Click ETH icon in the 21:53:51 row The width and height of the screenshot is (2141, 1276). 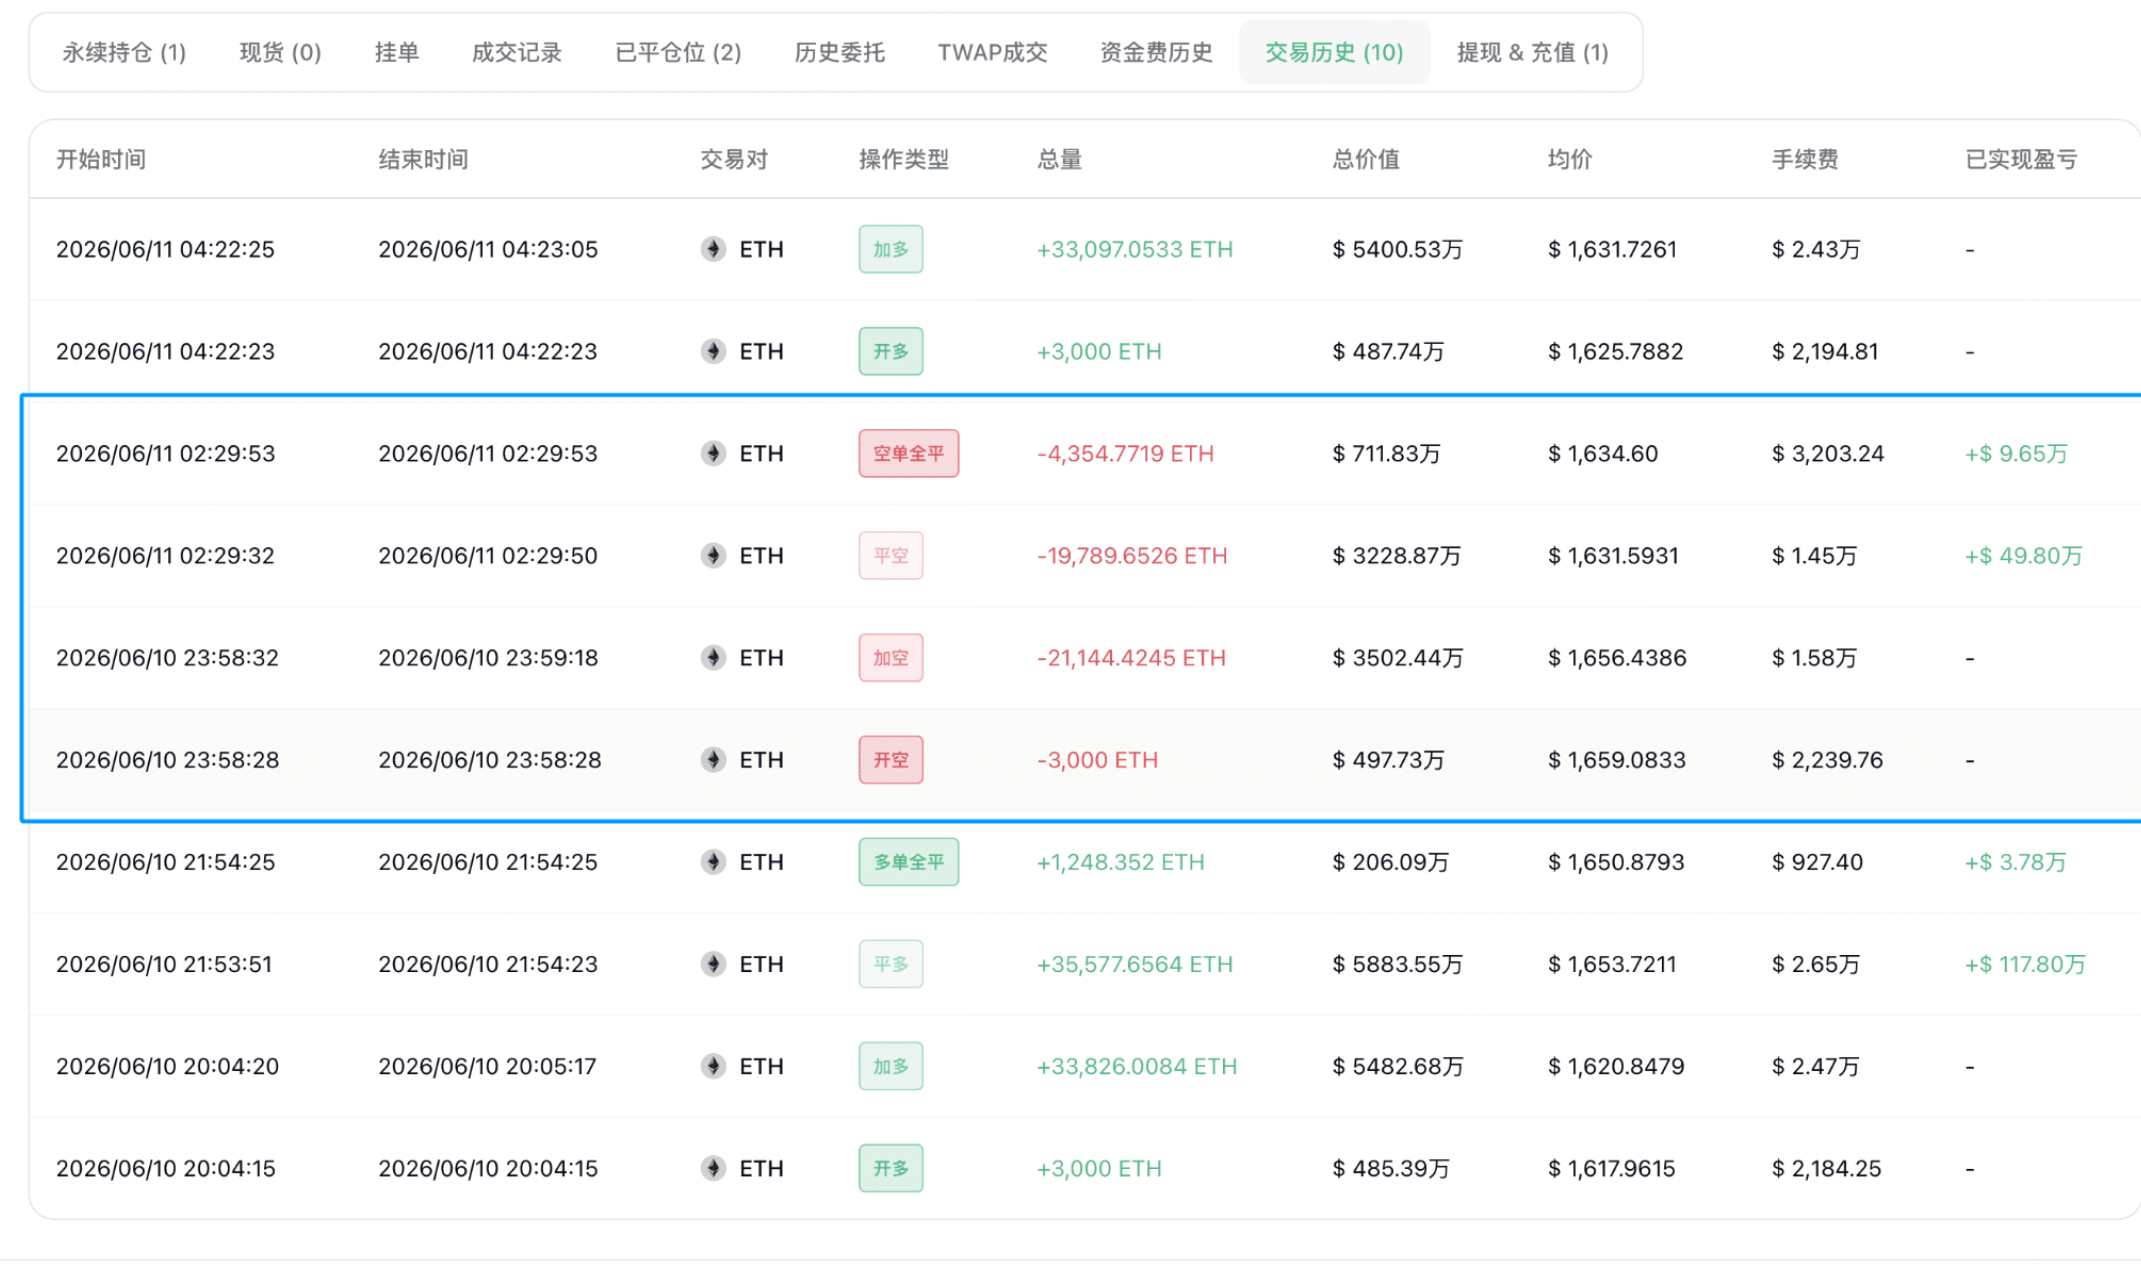click(x=713, y=963)
